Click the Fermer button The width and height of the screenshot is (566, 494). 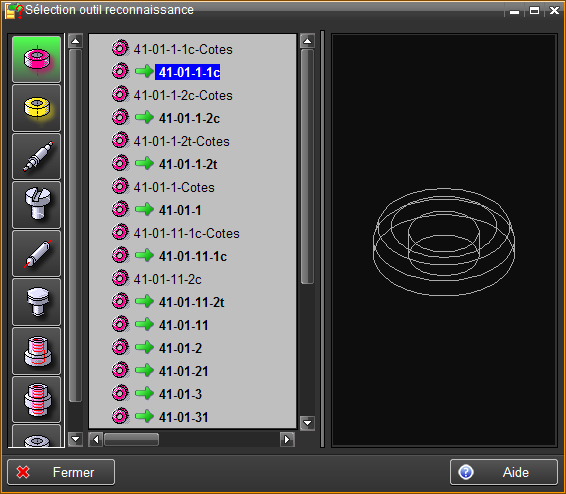click(x=61, y=472)
